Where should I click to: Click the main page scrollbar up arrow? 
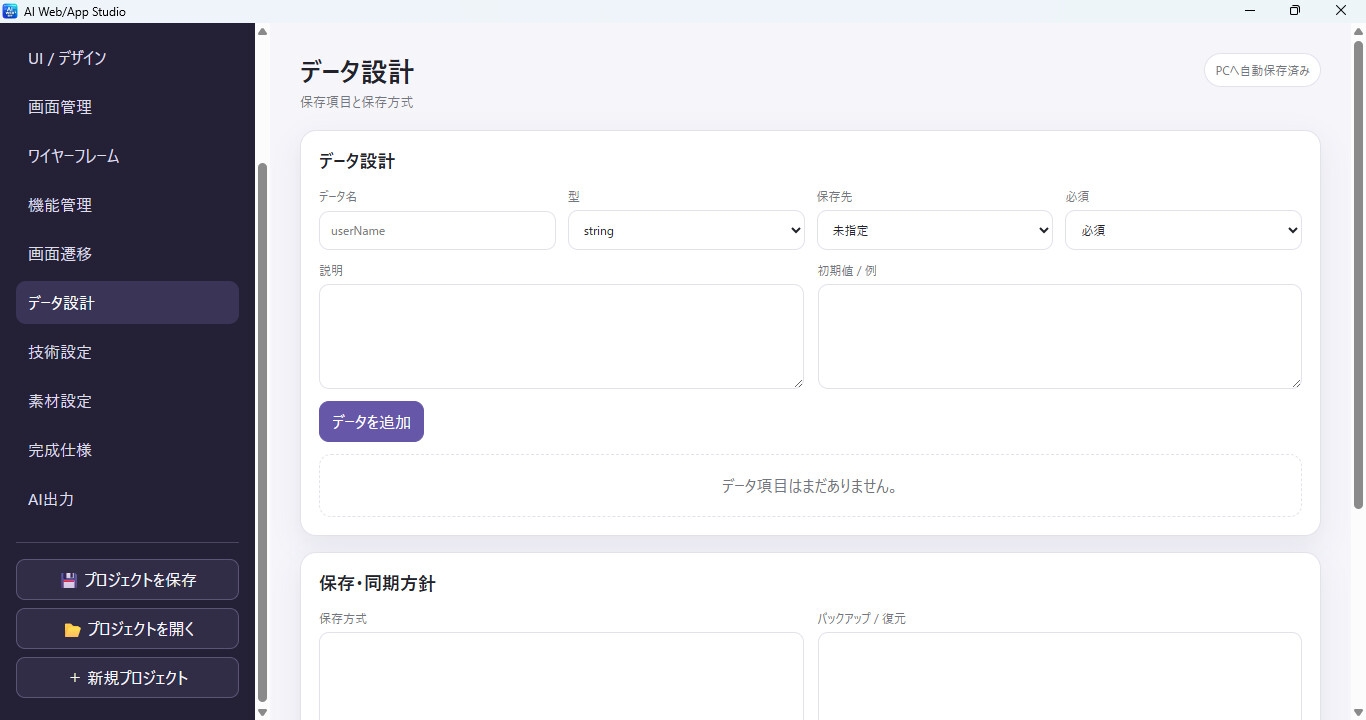(x=1359, y=31)
